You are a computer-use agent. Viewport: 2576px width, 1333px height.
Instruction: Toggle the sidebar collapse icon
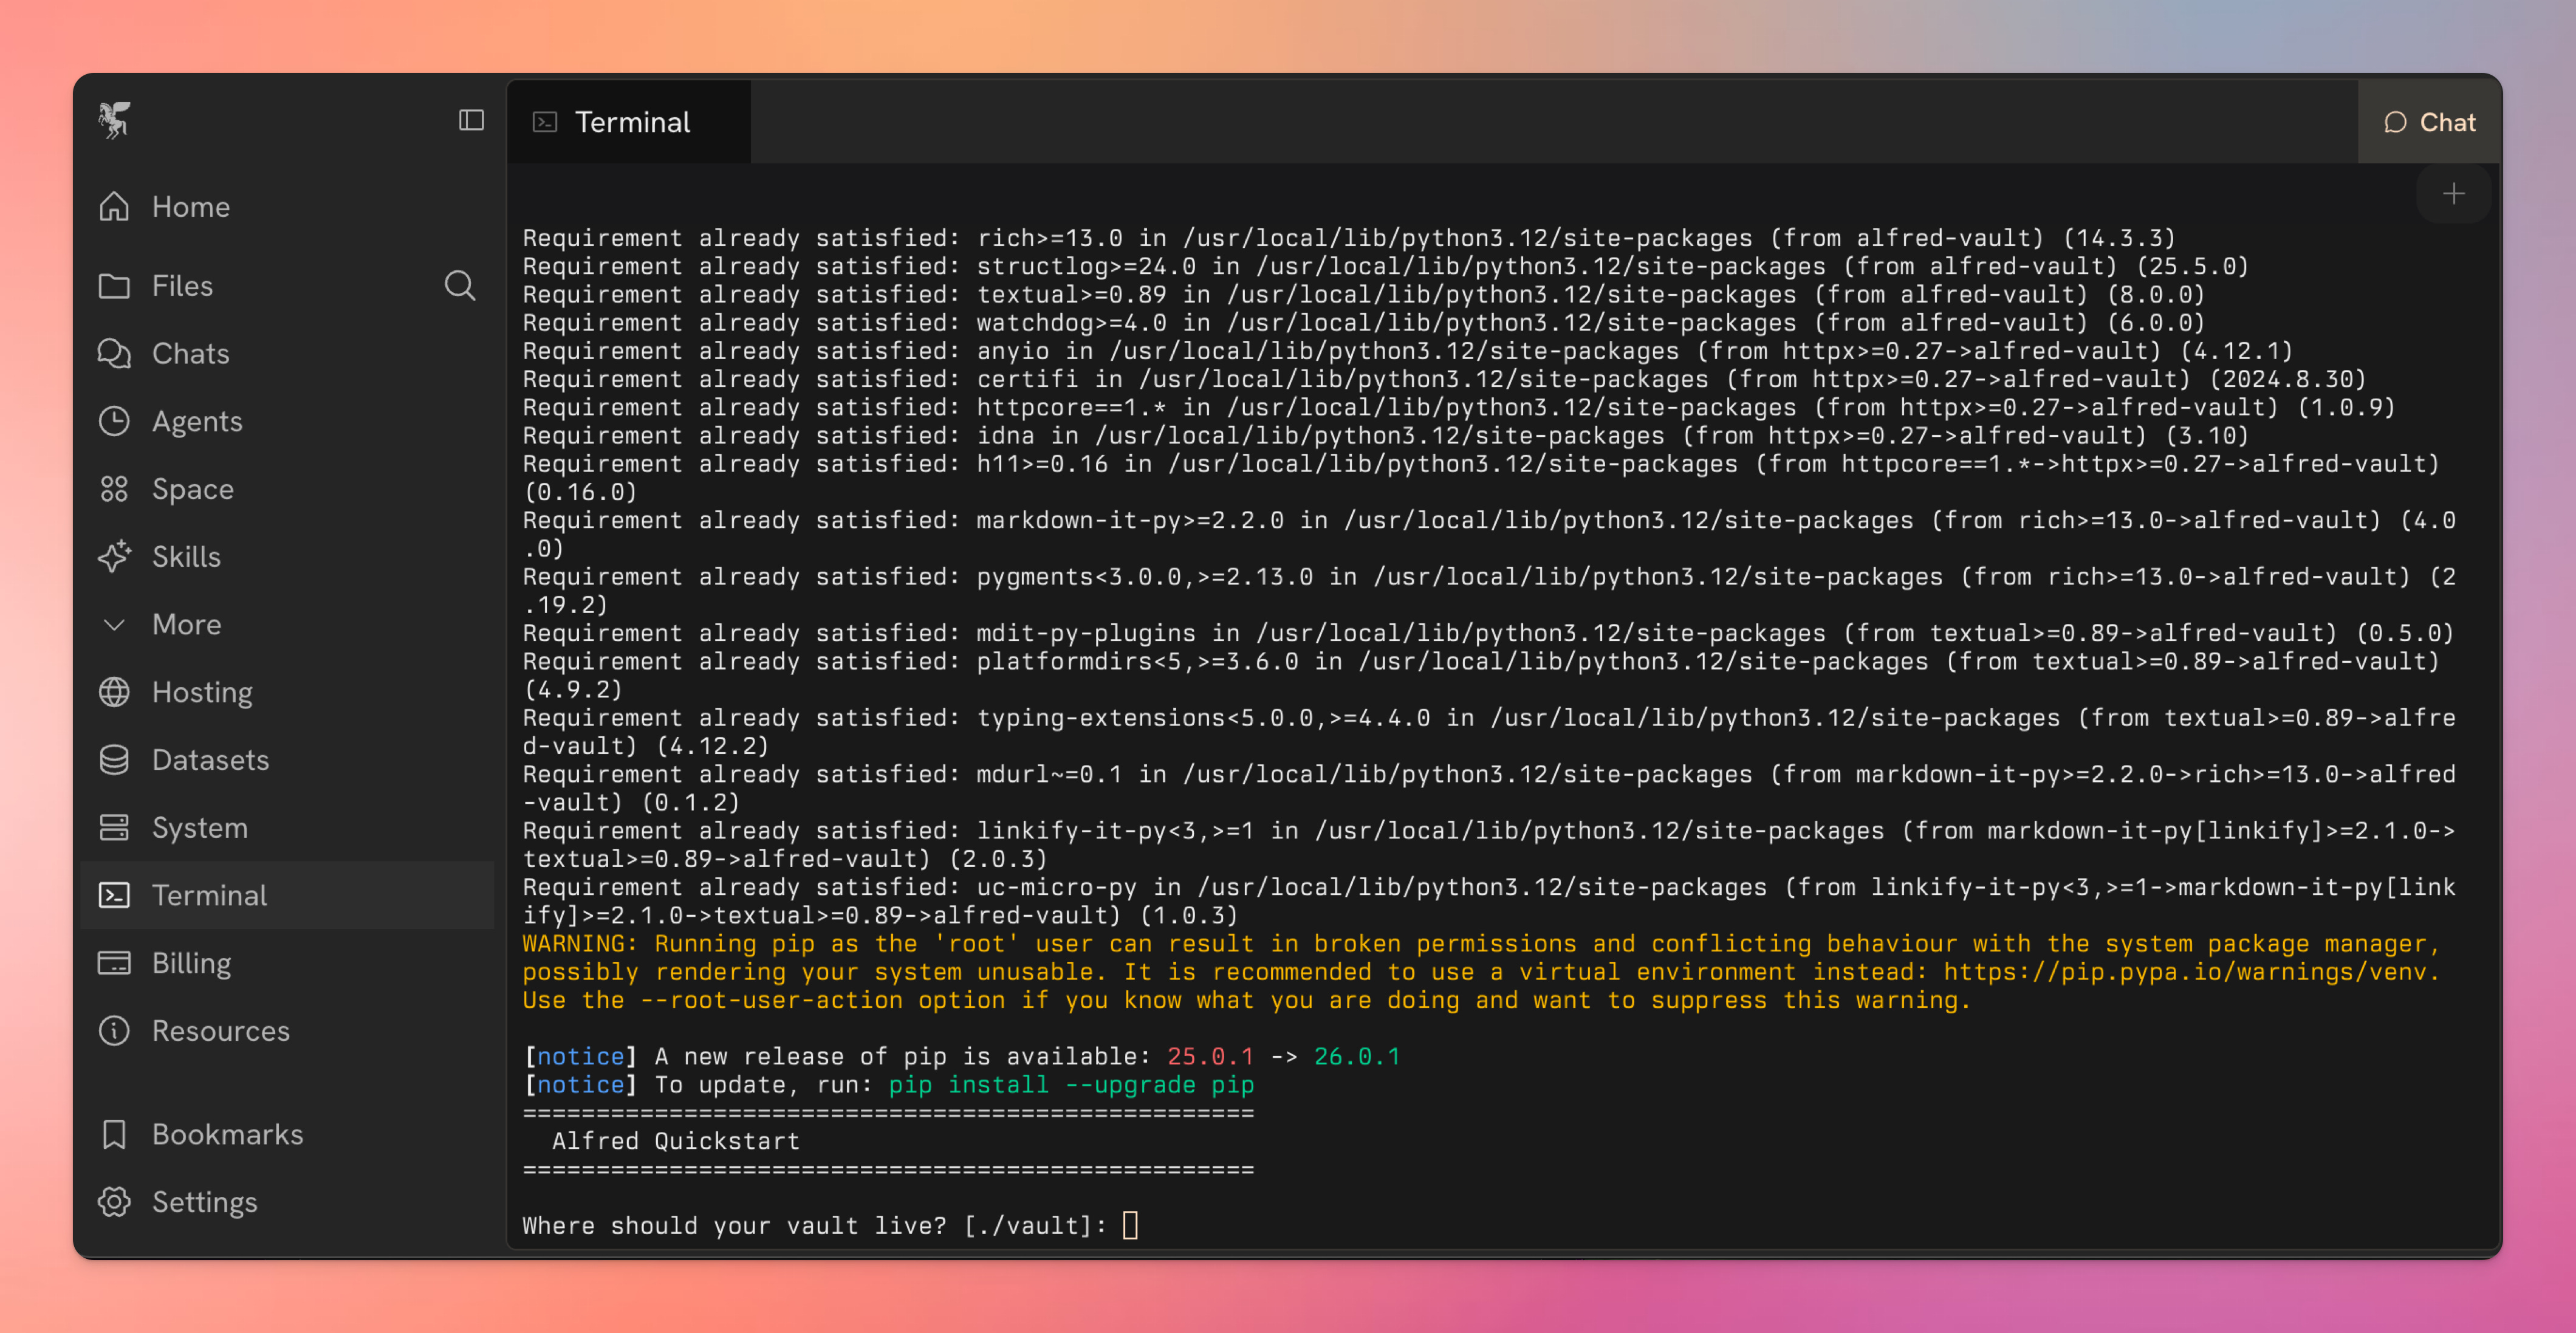471,120
